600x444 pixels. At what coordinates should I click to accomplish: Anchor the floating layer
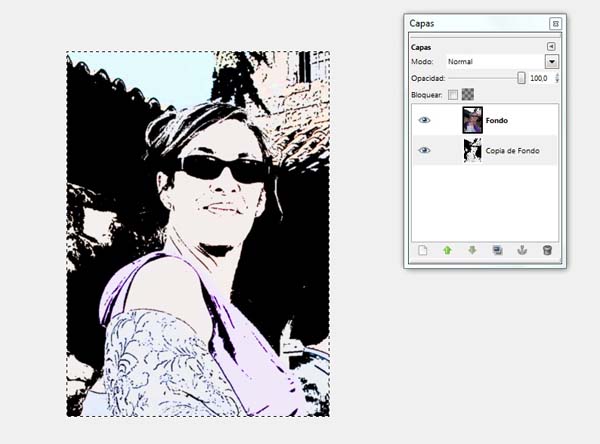(x=522, y=251)
